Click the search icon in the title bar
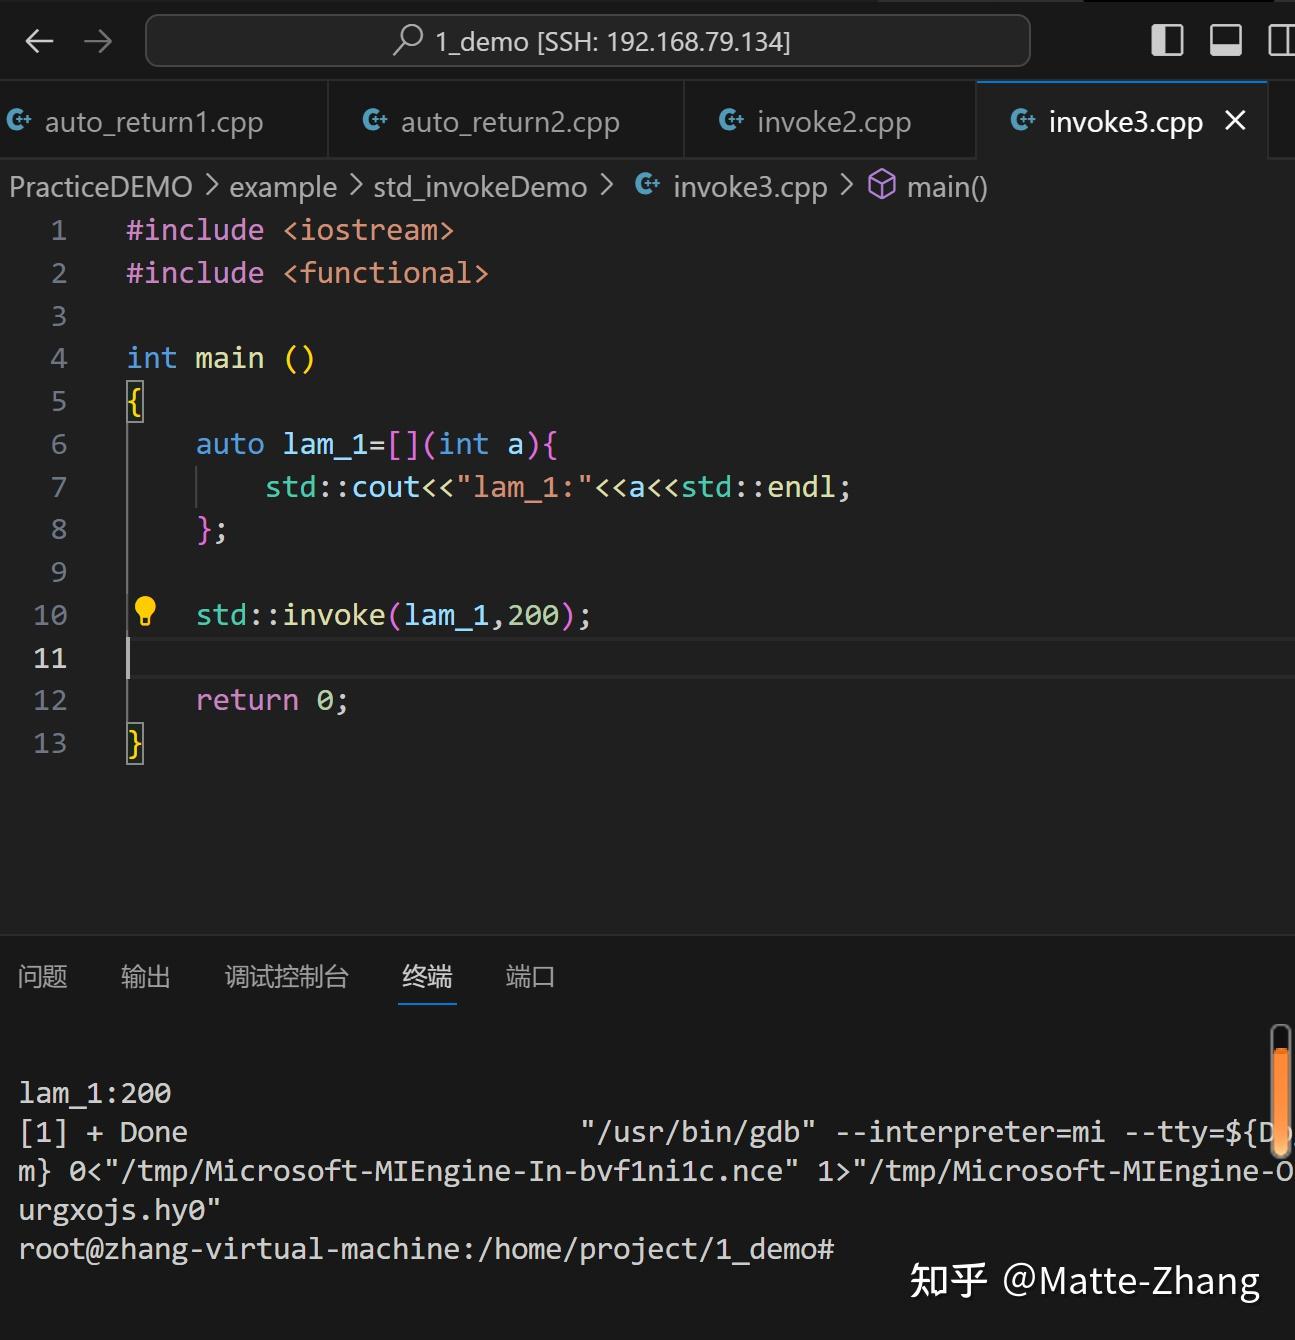Viewport: 1295px width, 1340px height. click(407, 40)
